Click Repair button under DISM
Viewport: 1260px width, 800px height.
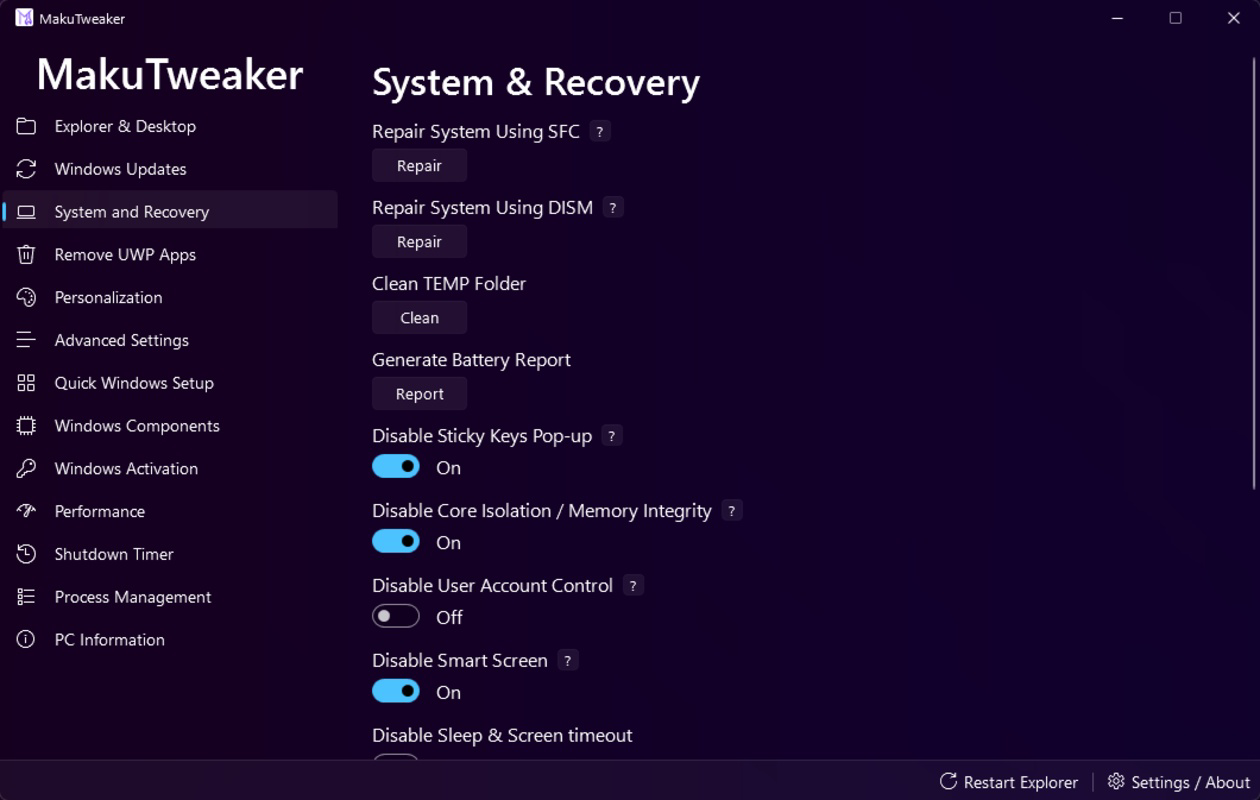(x=419, y=242)
